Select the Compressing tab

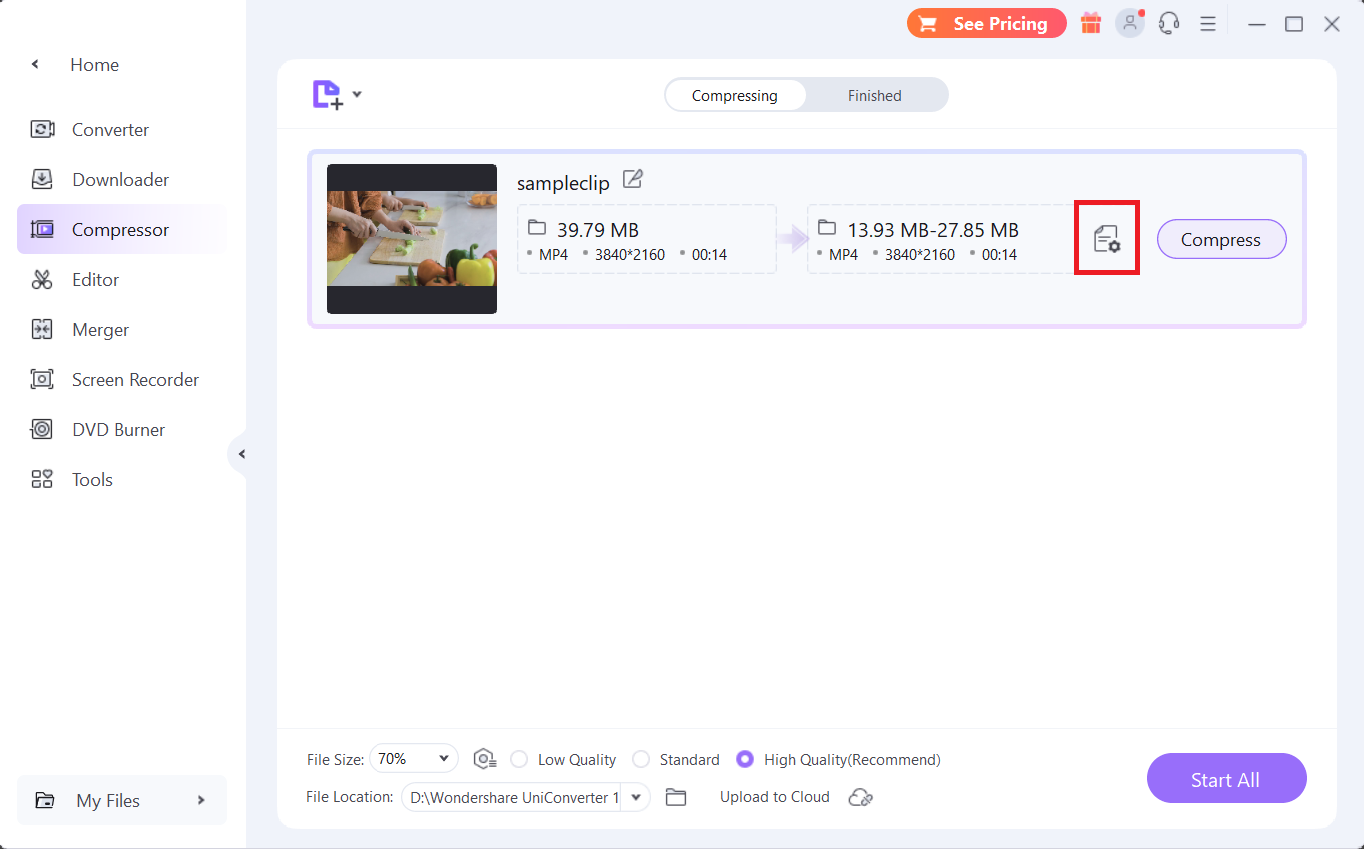735,95
